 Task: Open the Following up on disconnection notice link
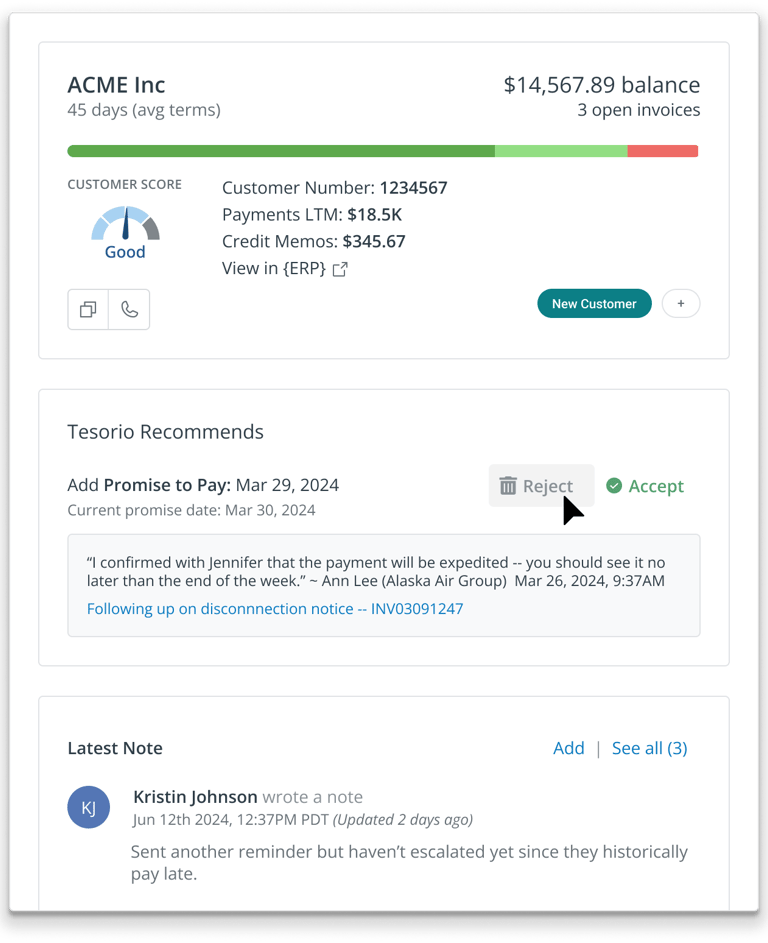tap(275, 608)
